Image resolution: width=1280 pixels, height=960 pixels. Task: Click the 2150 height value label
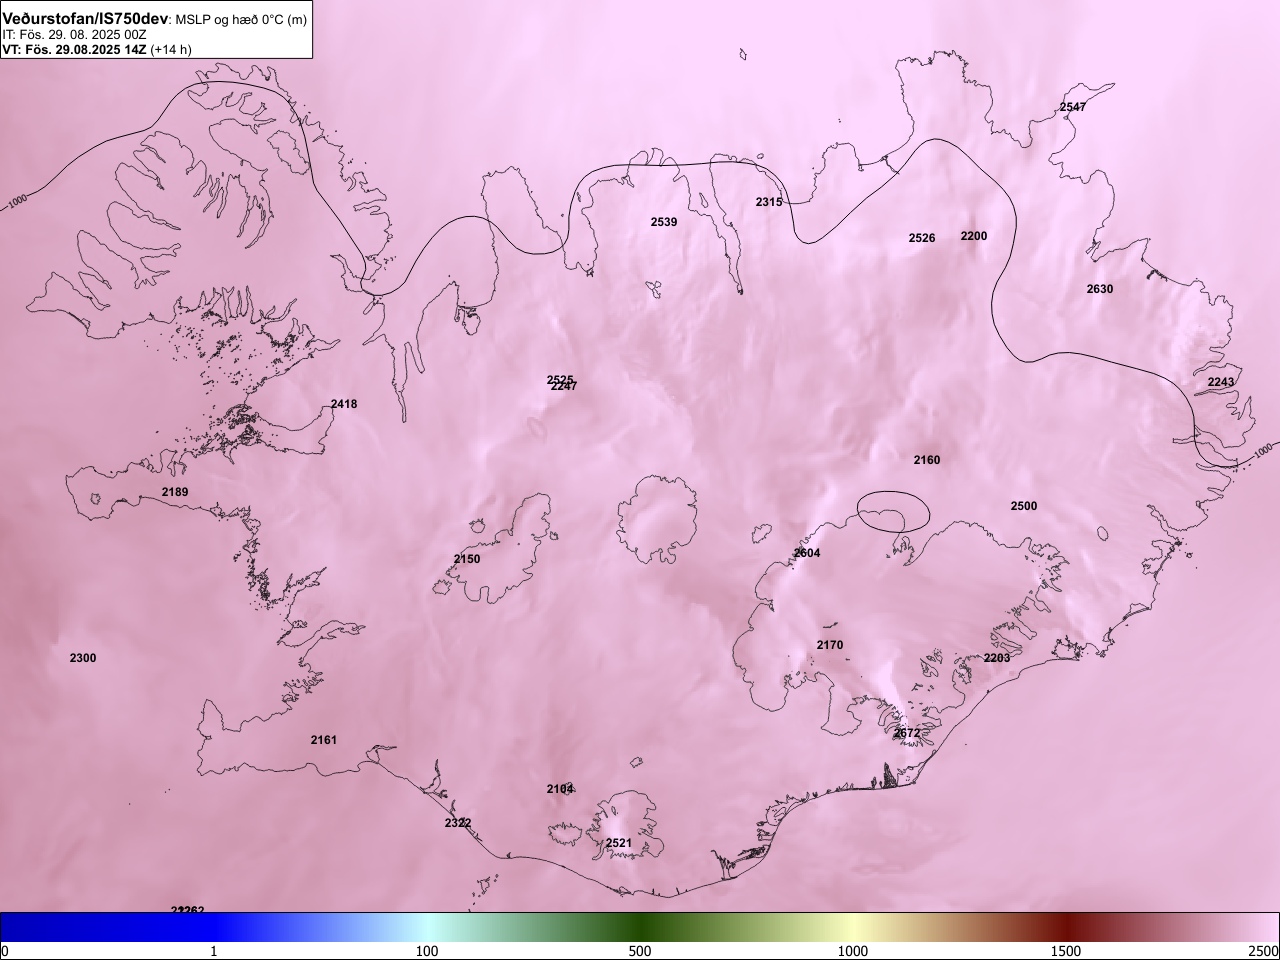(x=467, y=559)
